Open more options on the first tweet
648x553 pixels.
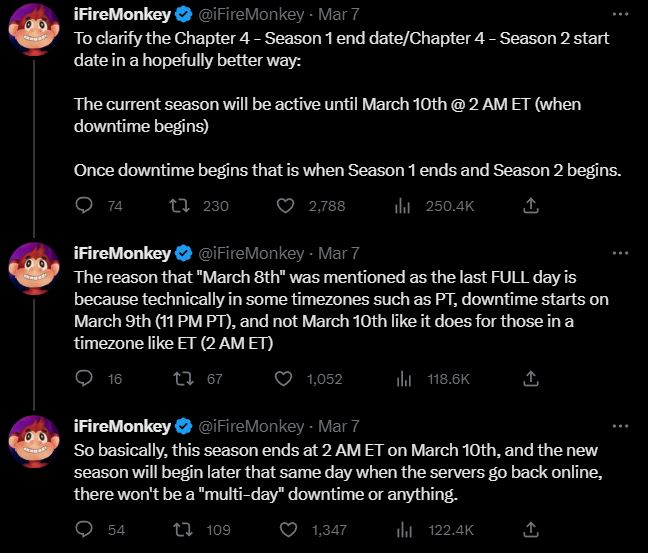(x=620, y=14)
